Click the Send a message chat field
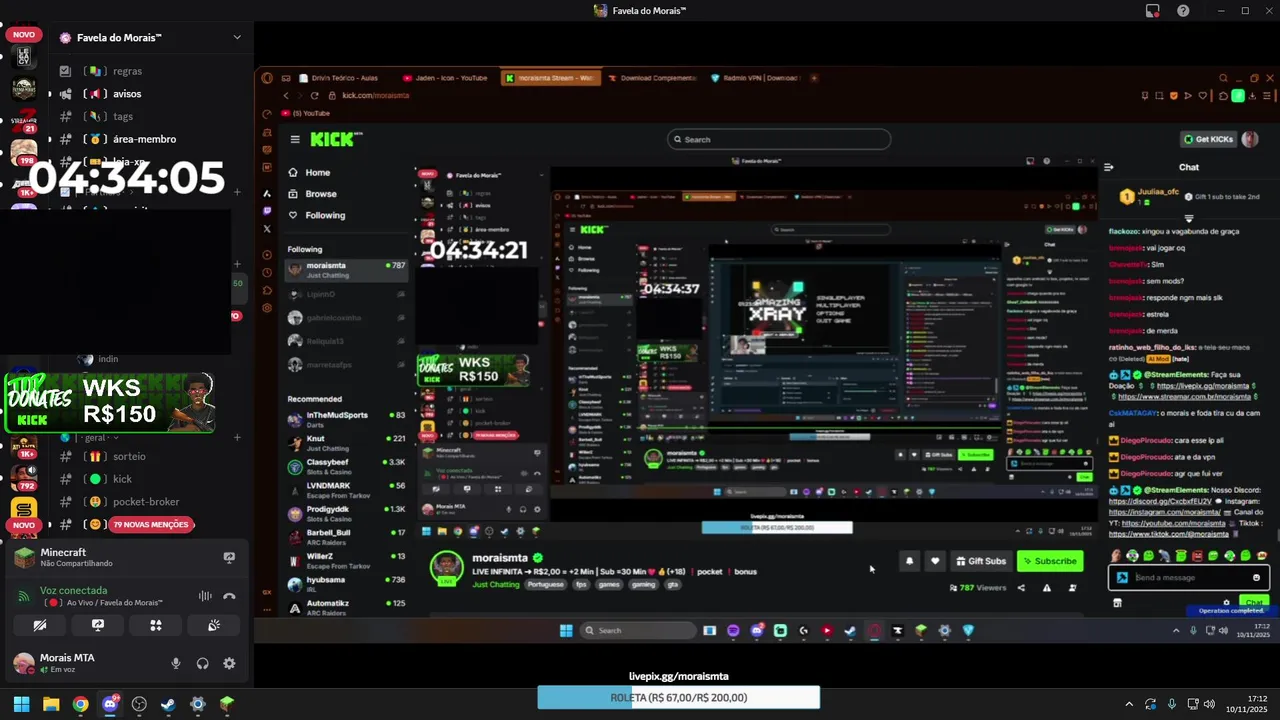The image size is (1280, 720). pyautogui.click(x=1189, y=577)
